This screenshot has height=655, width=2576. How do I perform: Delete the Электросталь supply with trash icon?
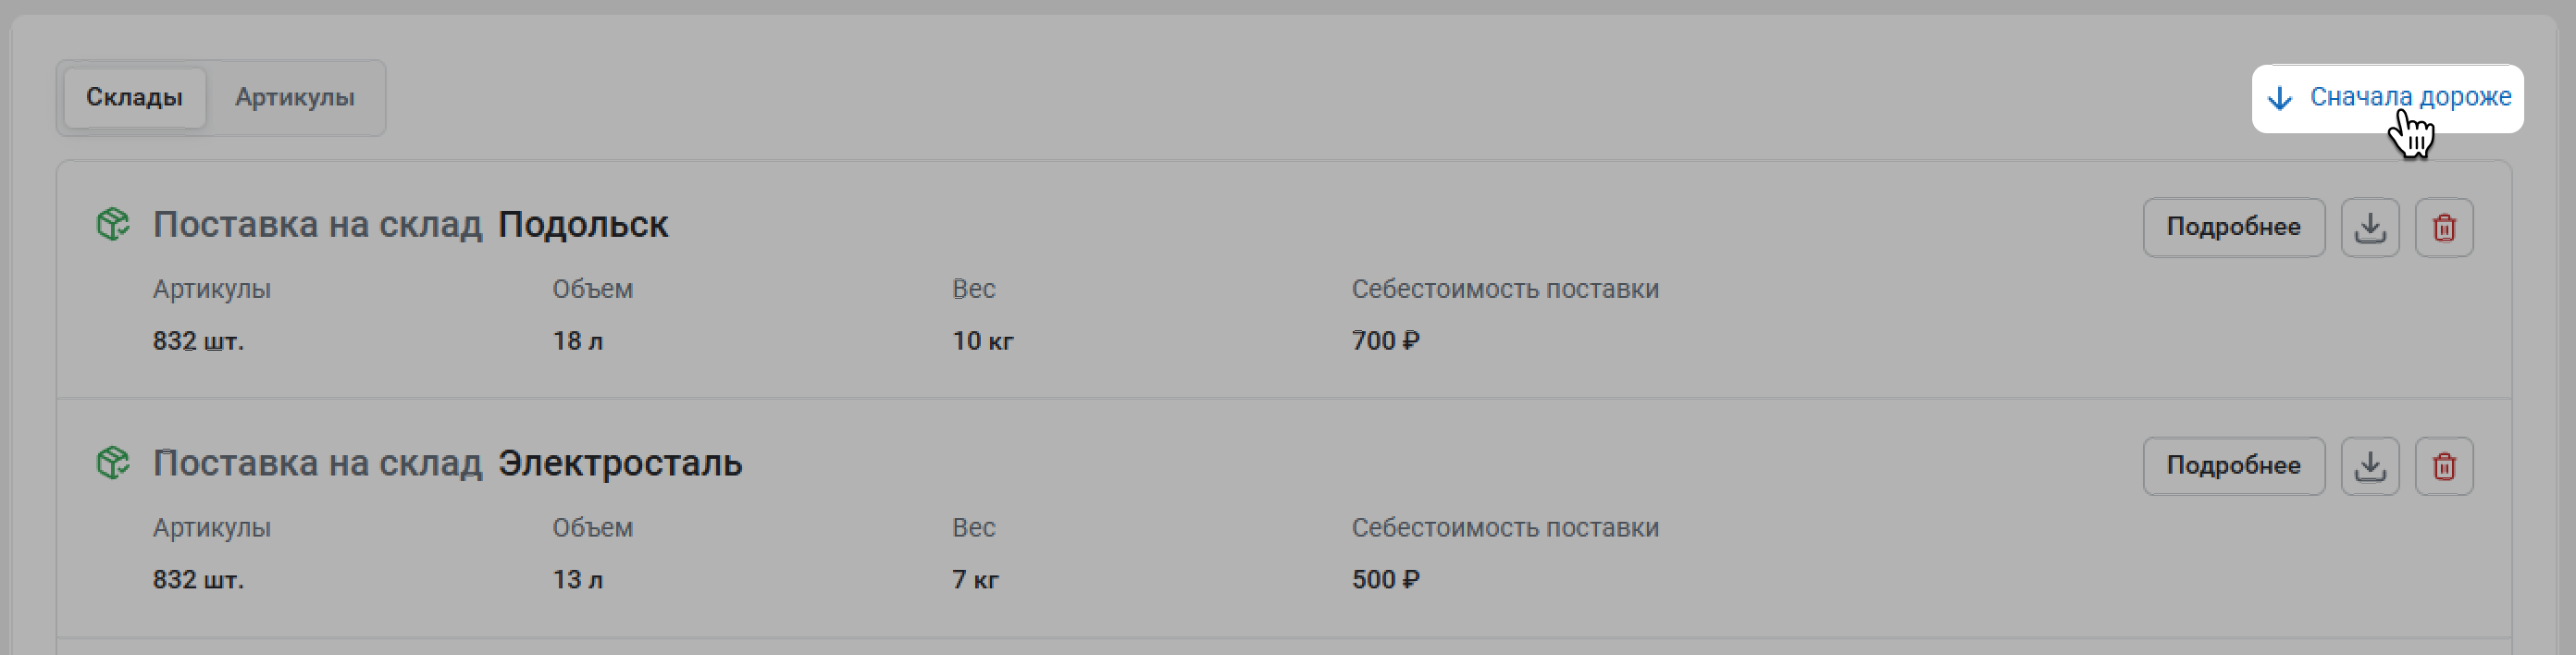[2443, 466]
